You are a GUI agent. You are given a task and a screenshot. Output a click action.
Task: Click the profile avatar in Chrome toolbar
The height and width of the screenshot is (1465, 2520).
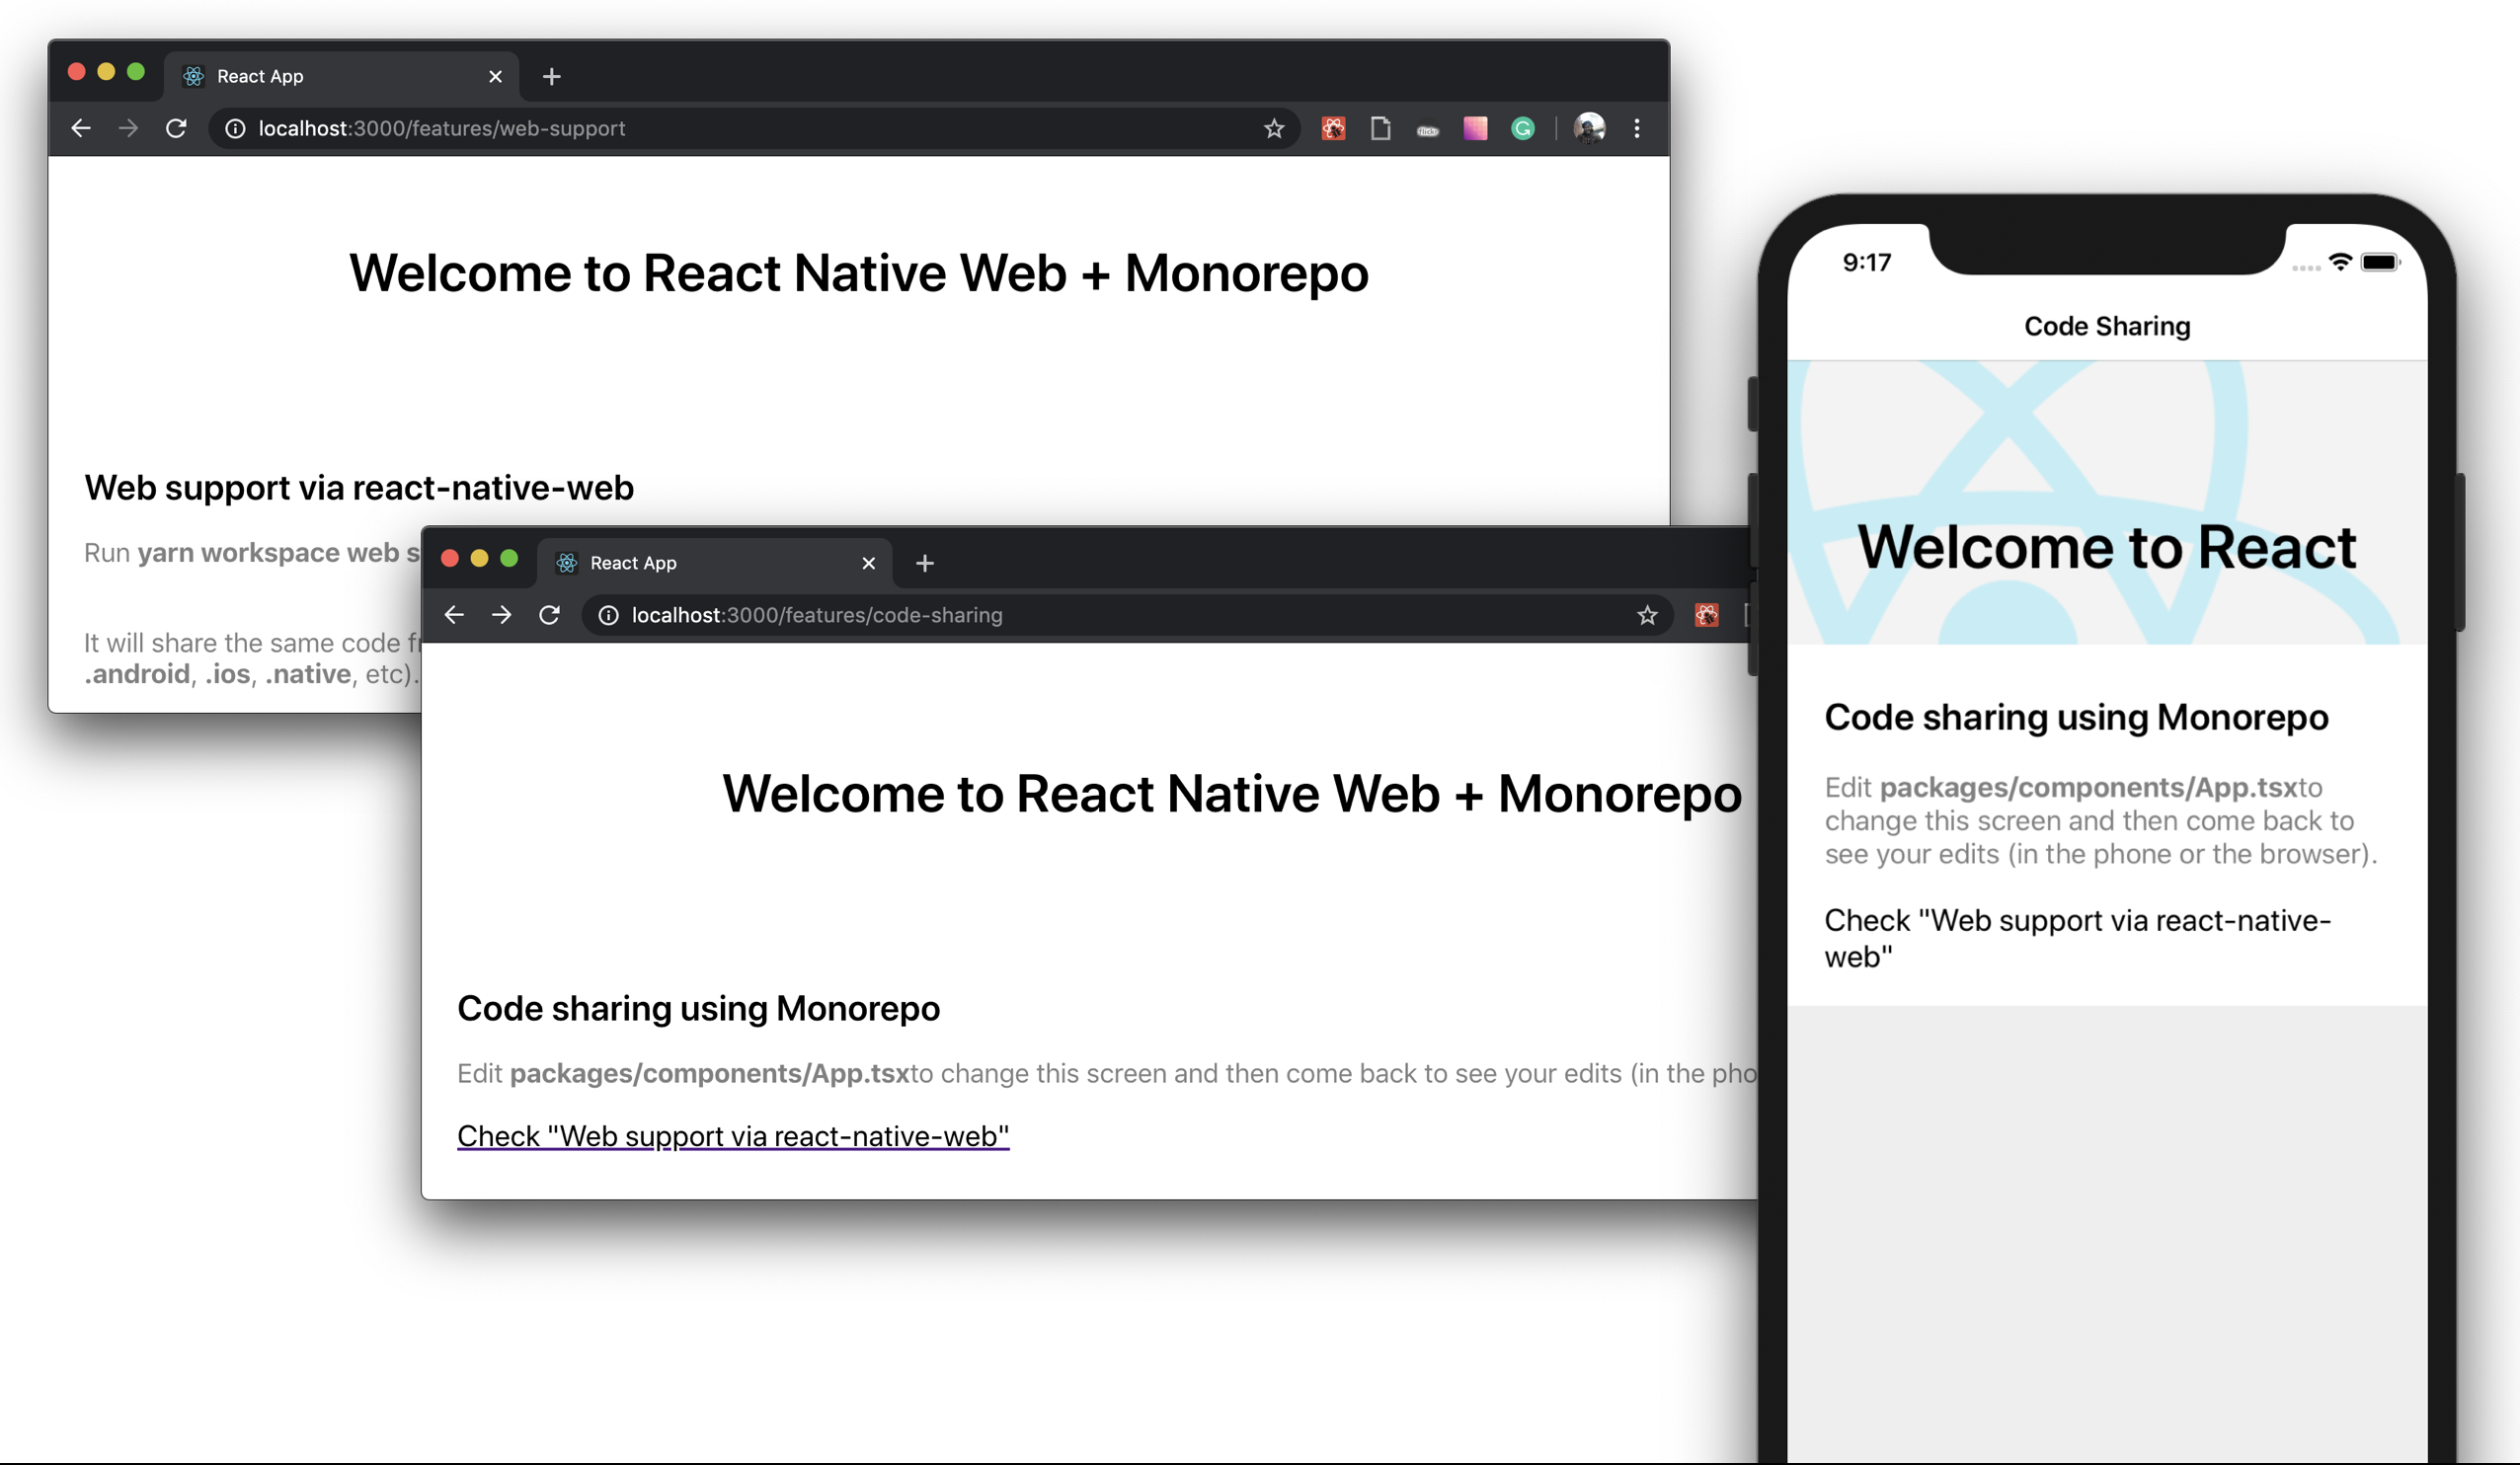pyautogui.click(x=1589, y=128)
